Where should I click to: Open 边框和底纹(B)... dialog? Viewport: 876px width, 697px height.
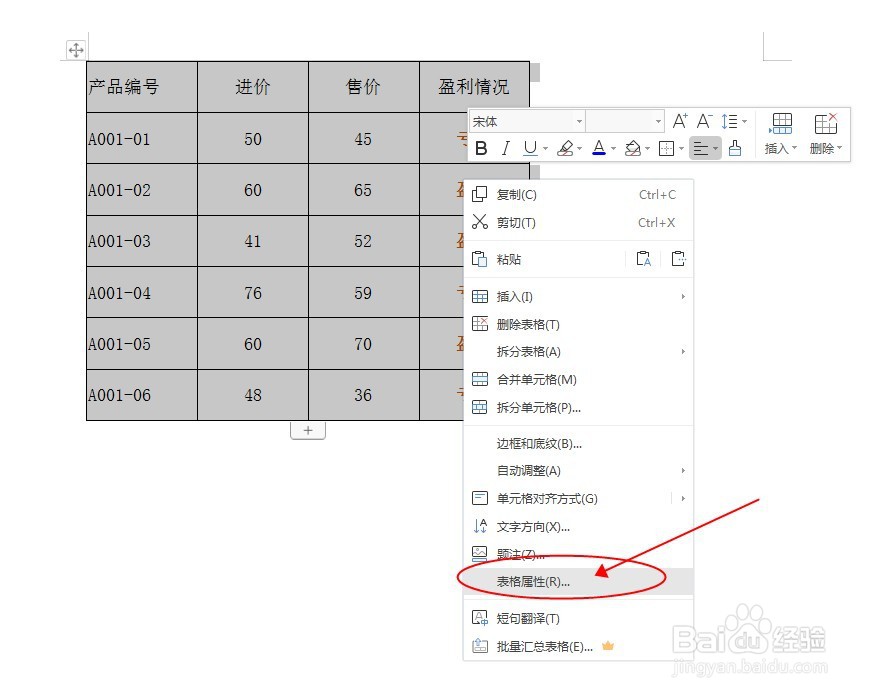tap(578, 443)
